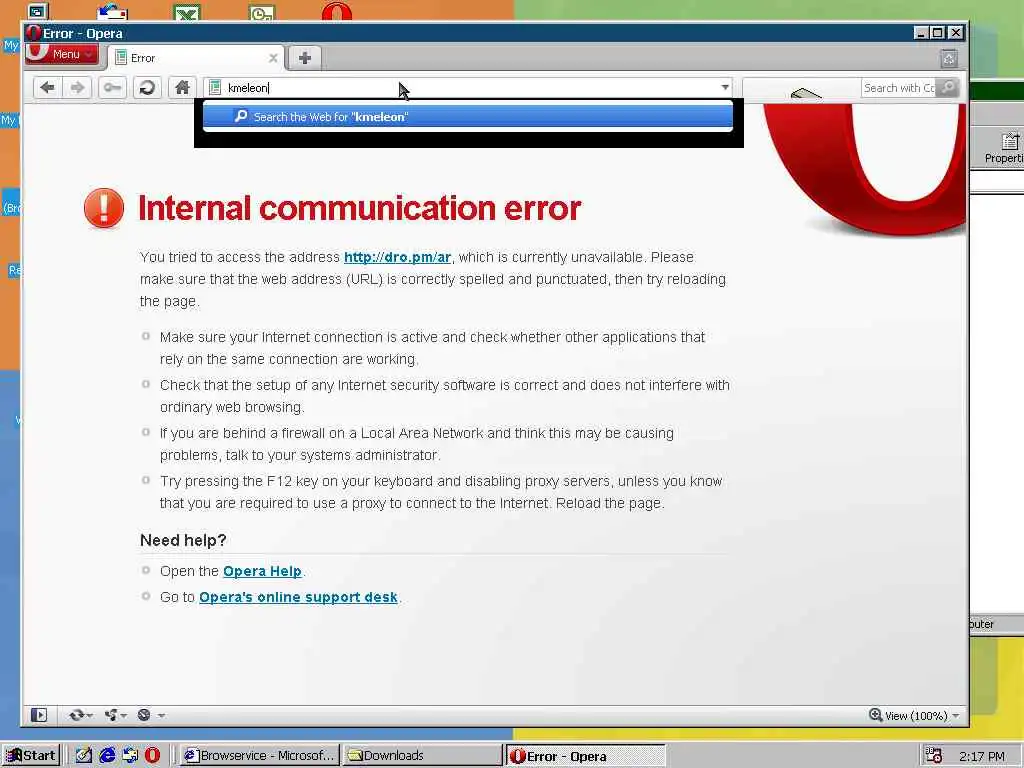Launch Opera from quick launch
The height and width of the screenshot is (768, 1024).
(x=152, y=756)
